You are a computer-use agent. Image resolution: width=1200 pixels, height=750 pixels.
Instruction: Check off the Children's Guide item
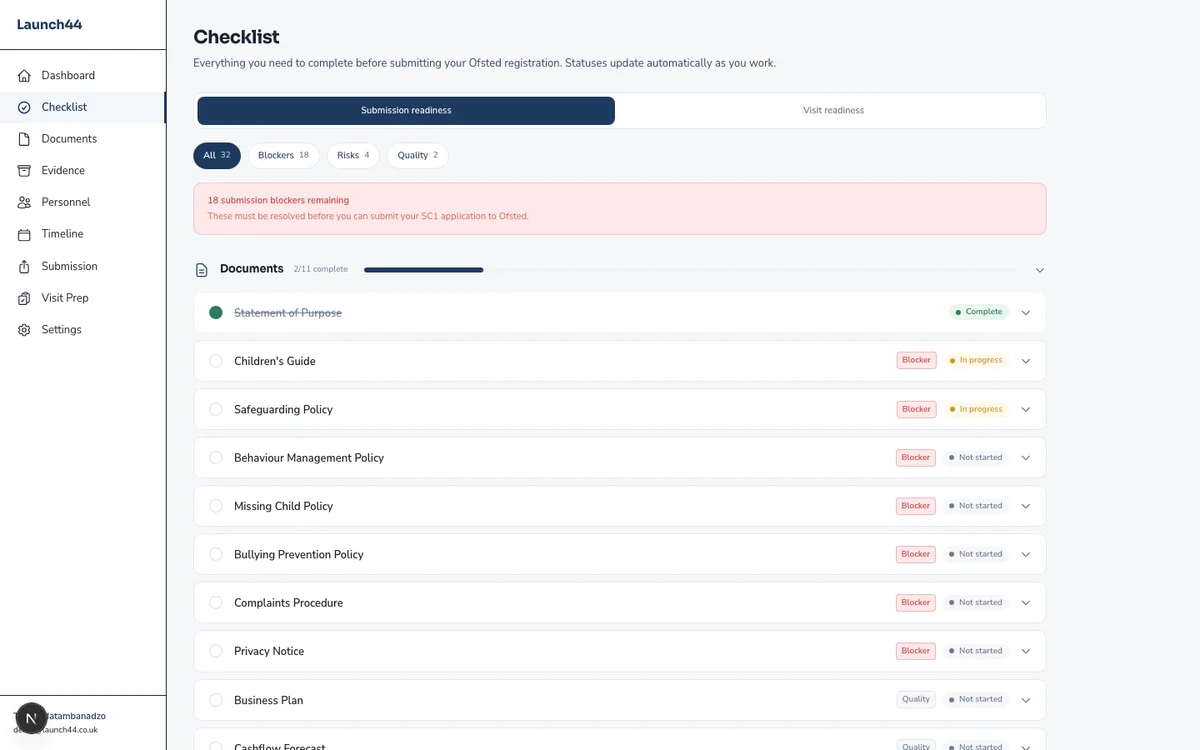pos(215,360)
